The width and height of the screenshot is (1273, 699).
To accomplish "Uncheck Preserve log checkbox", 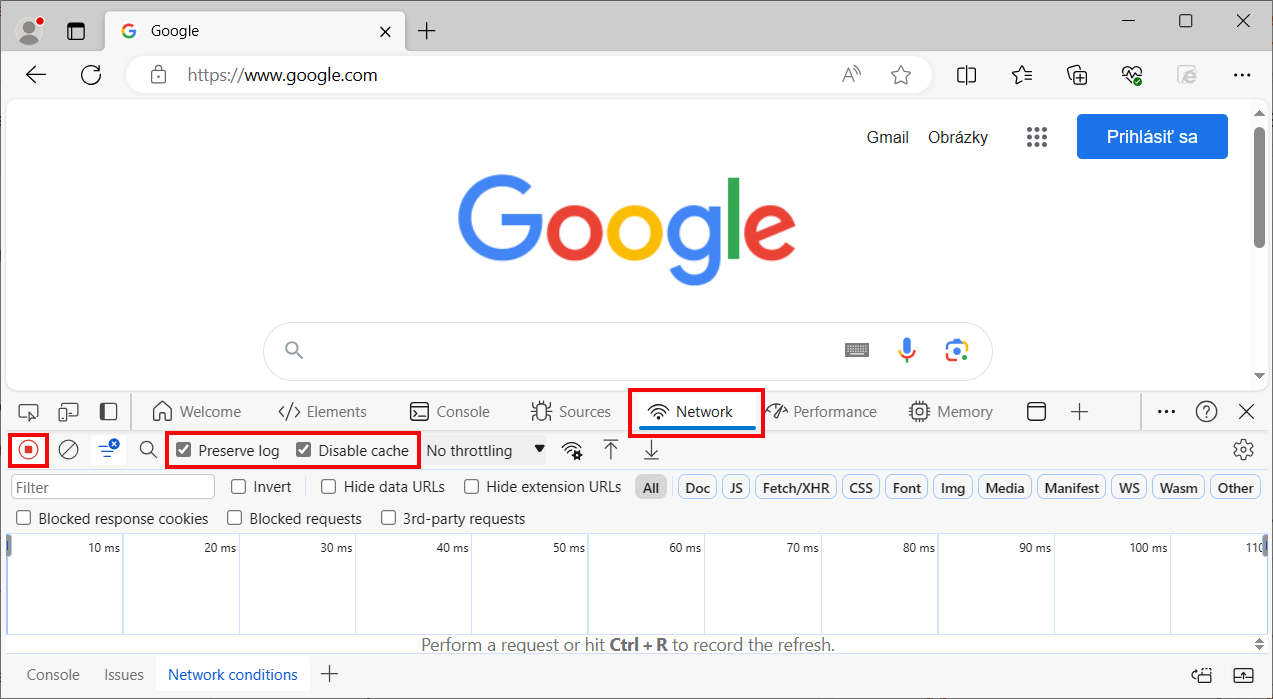I will click(x=183, y=450).
